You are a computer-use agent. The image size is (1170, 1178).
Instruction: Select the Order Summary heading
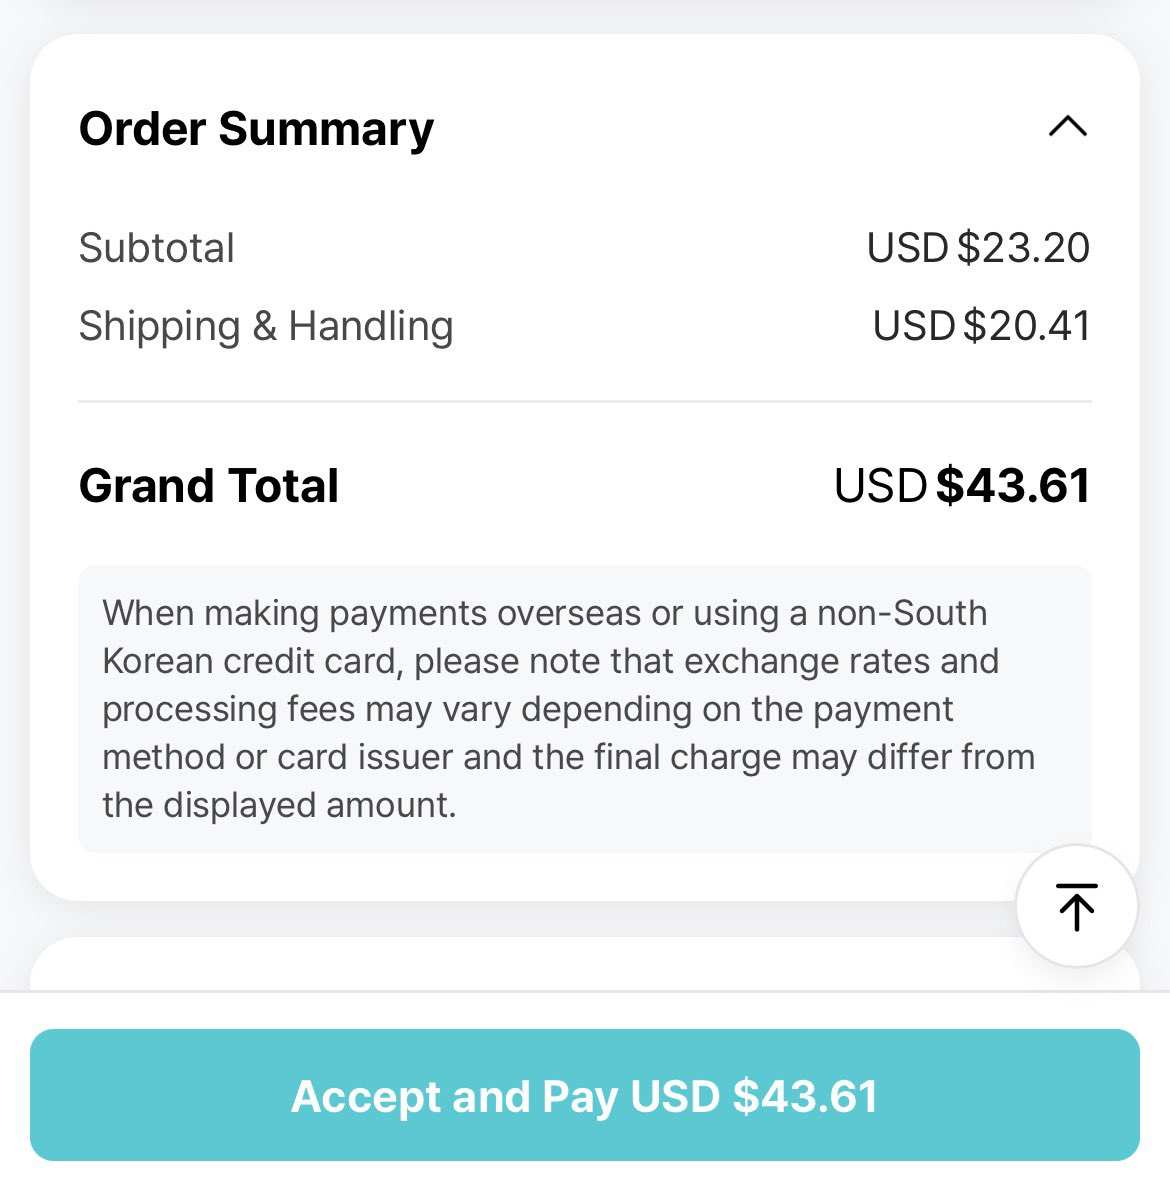click(256, 129)
